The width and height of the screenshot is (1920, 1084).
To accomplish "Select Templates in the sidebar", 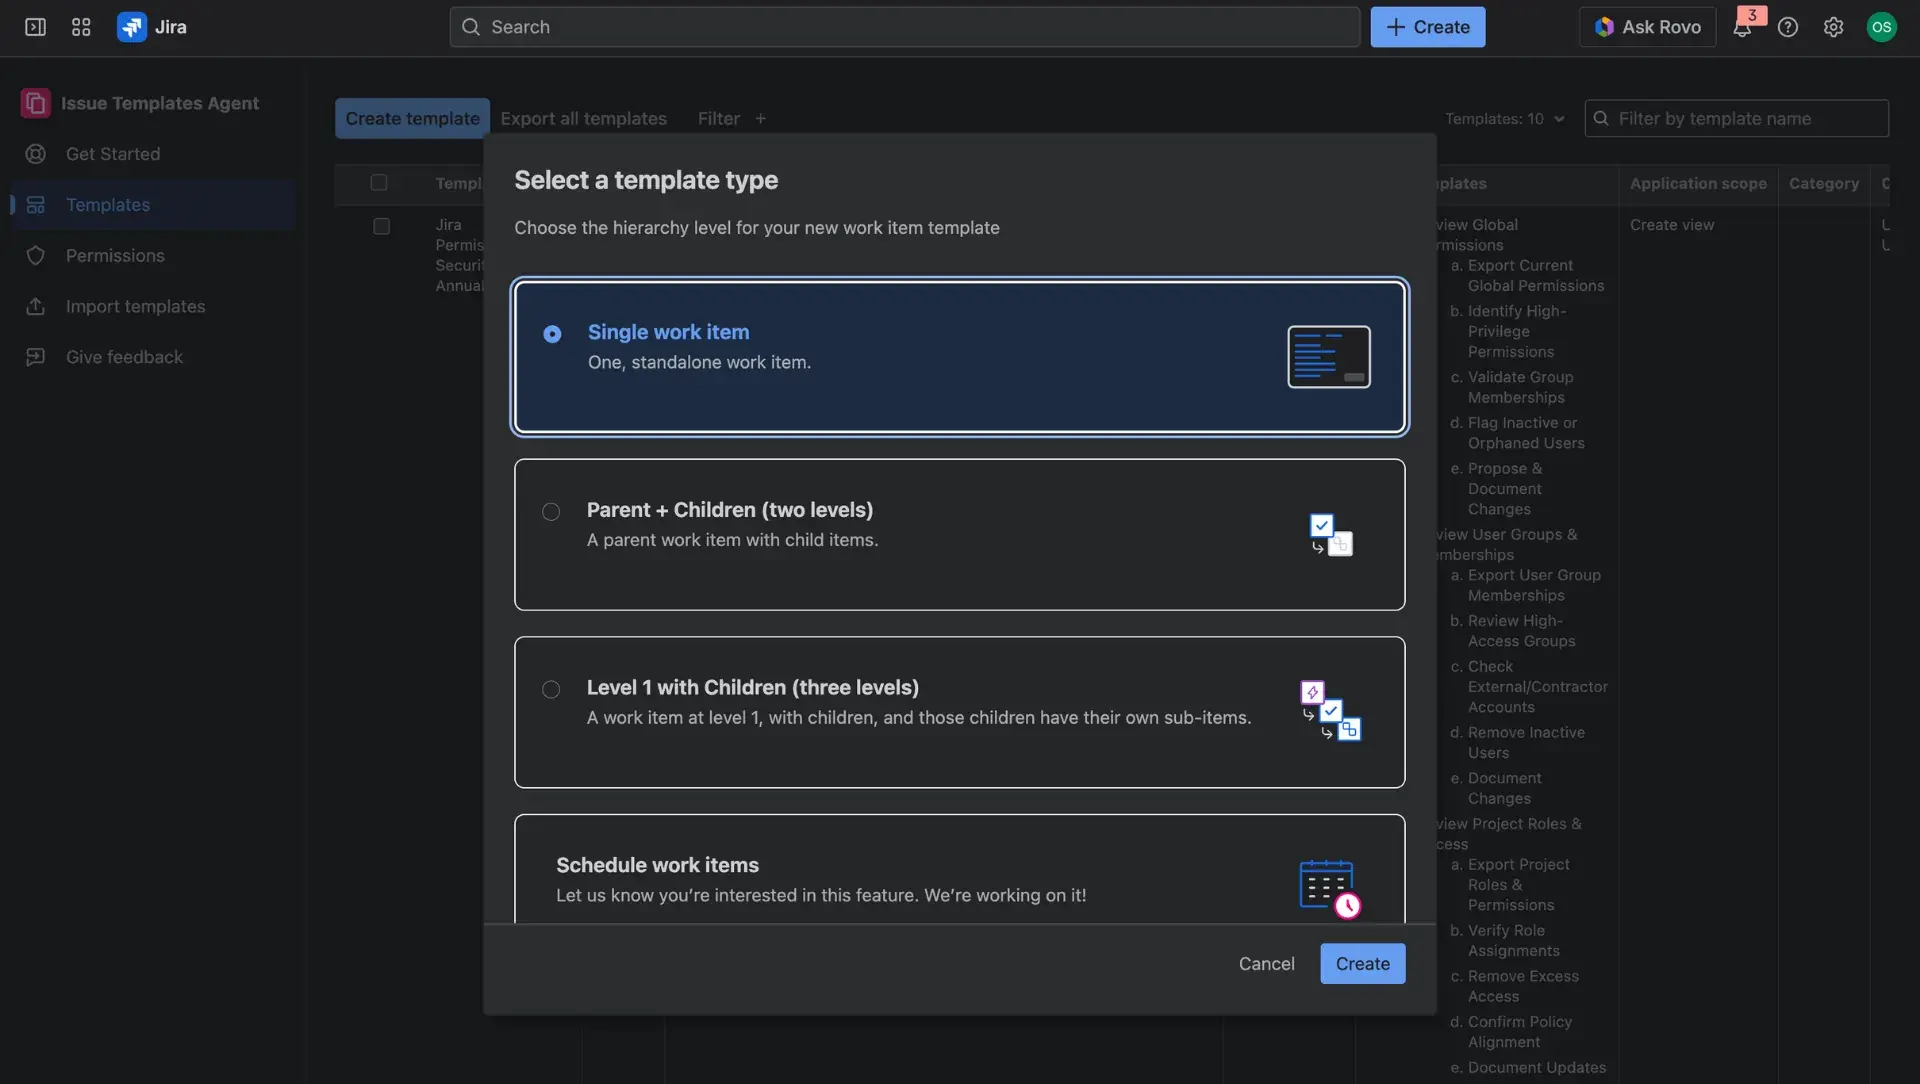I will (x=110, y=204).
